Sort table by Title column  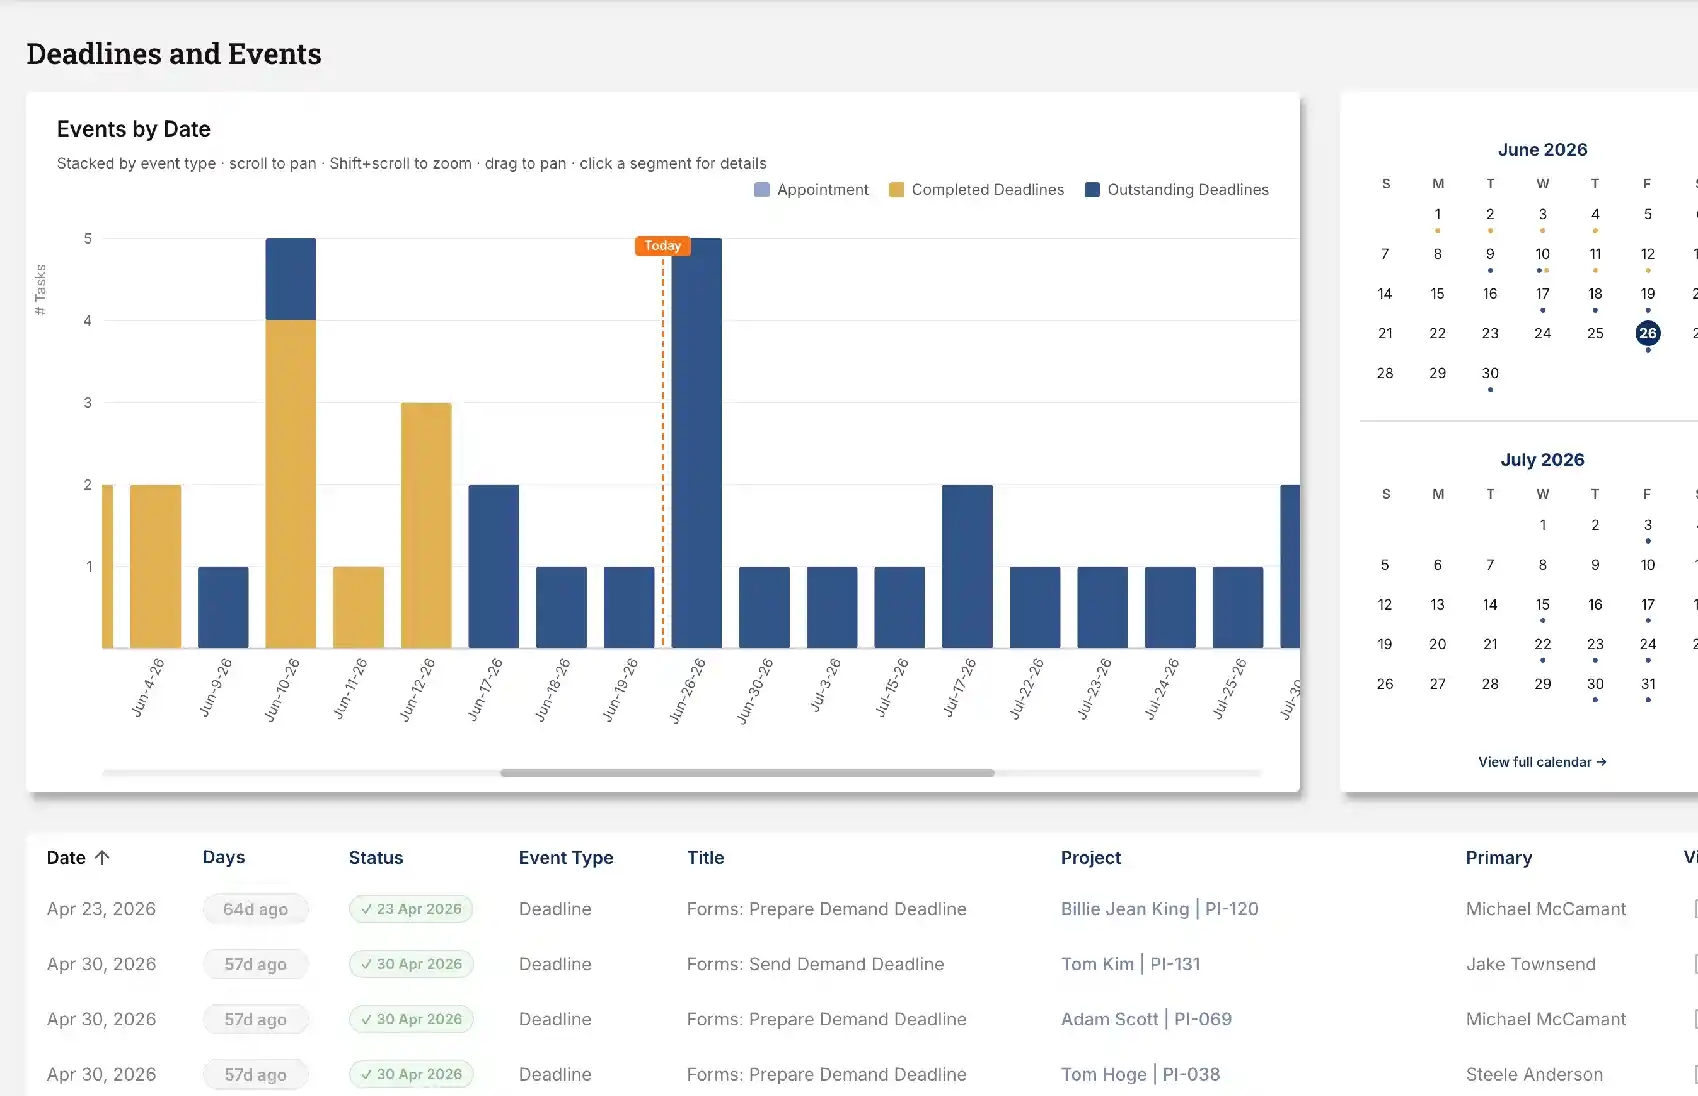[705, 857]
